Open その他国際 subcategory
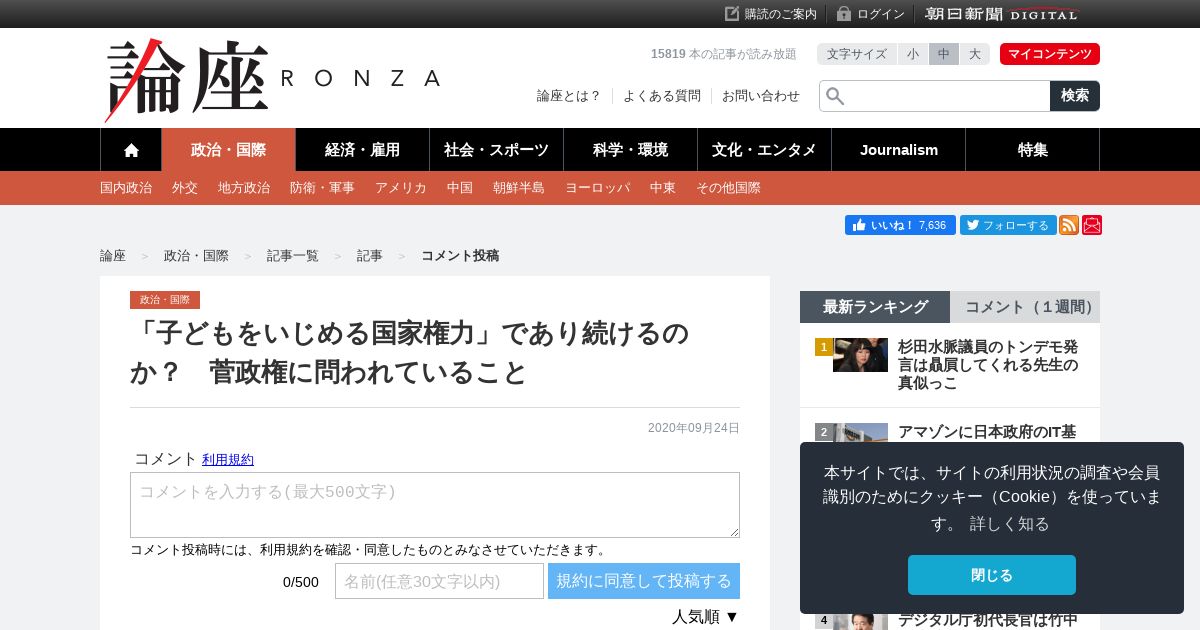Image resolution: width=1200 pixels, height=630 pixels. [728, 188]
